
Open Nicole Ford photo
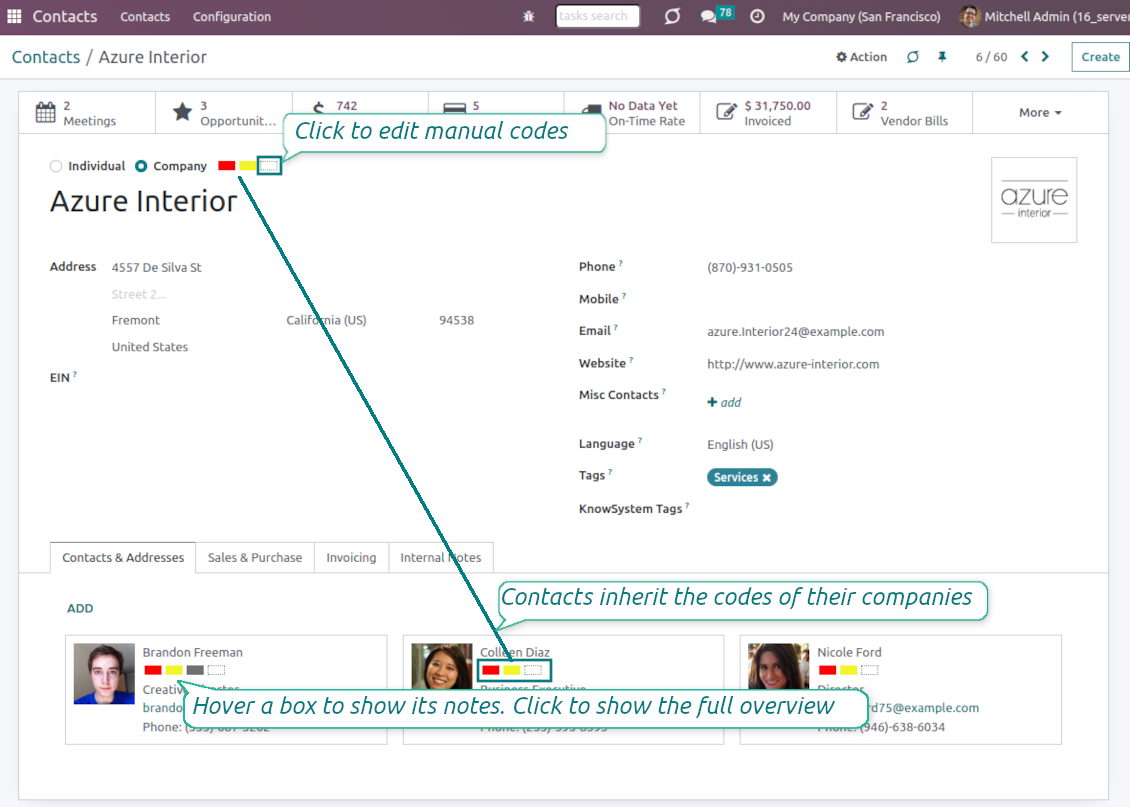778,666
